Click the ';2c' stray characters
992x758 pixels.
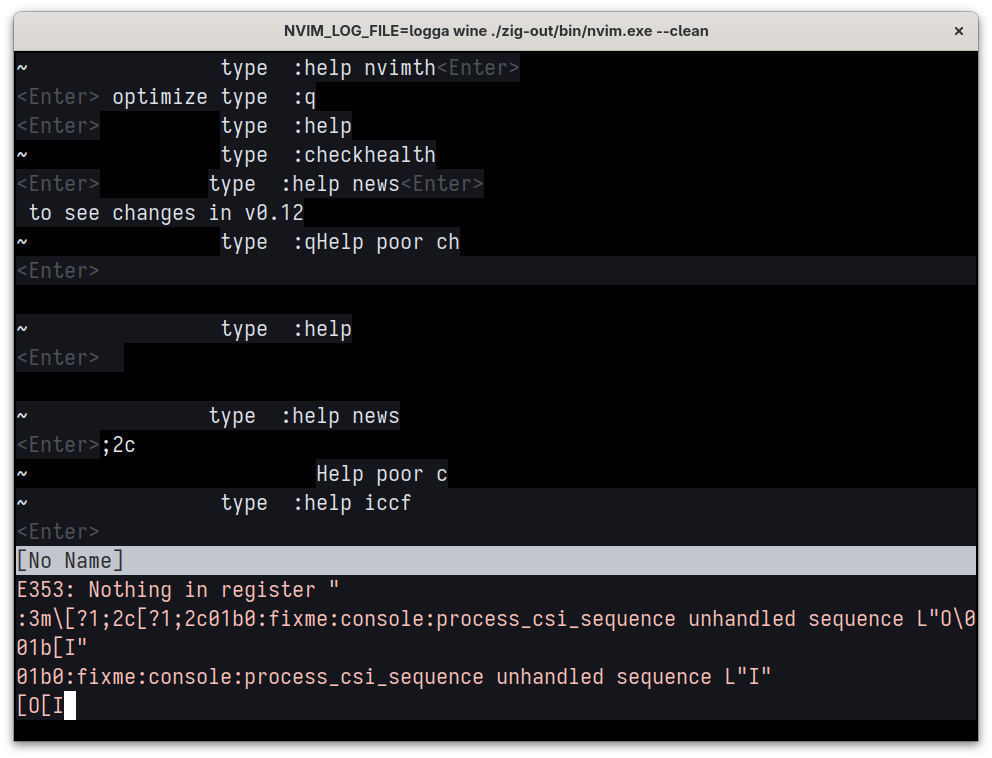tap(118, 446)
